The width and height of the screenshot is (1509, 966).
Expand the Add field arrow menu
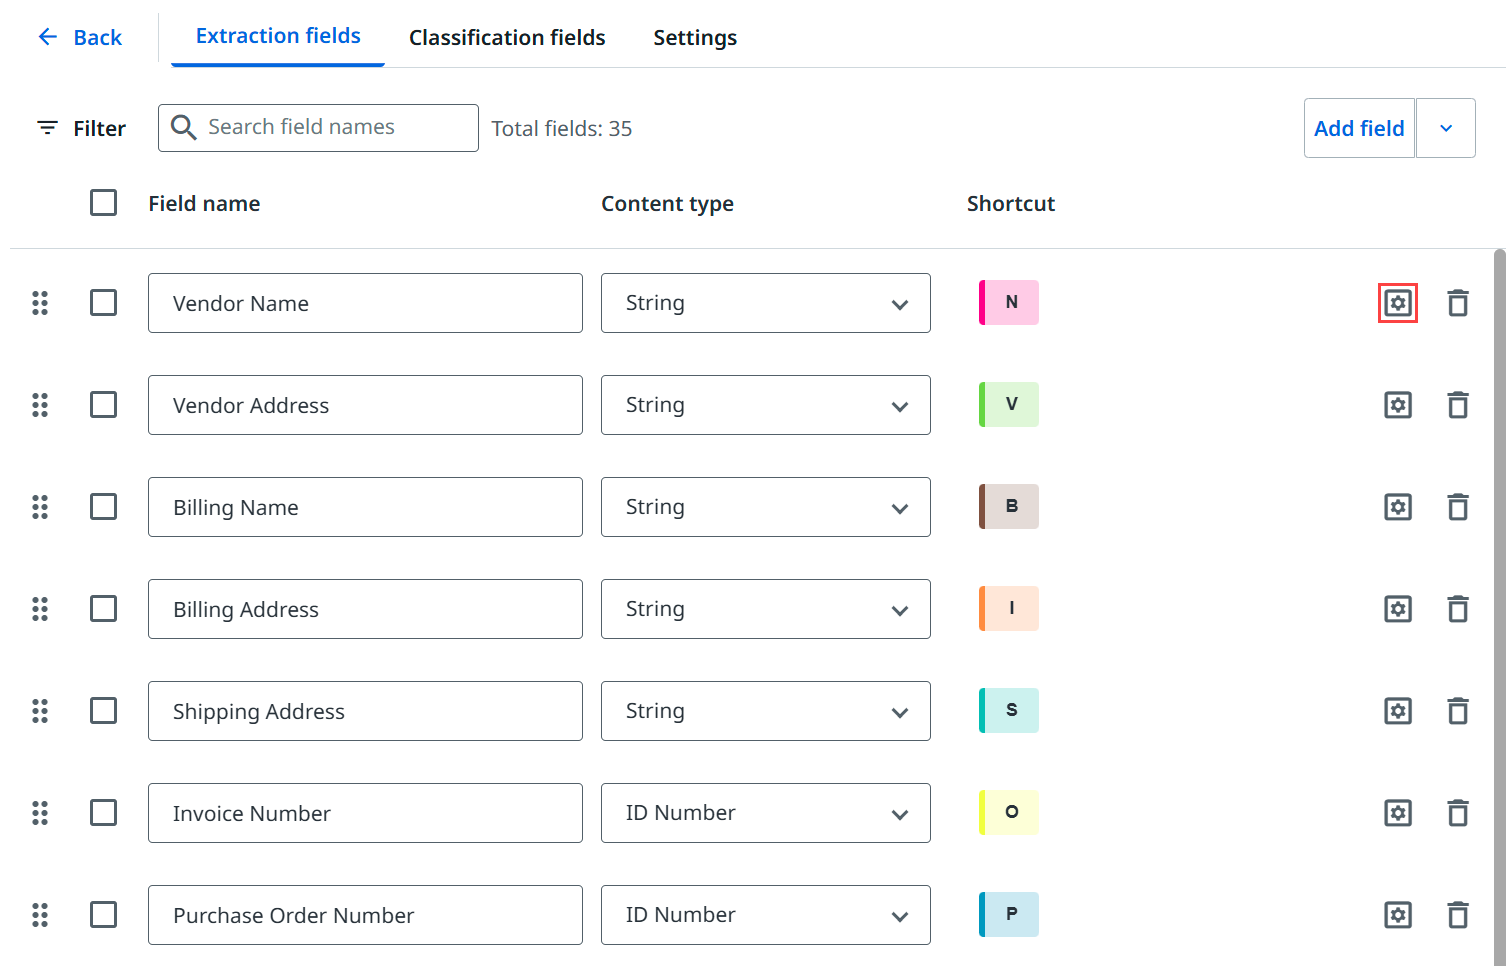[1445, 128]
